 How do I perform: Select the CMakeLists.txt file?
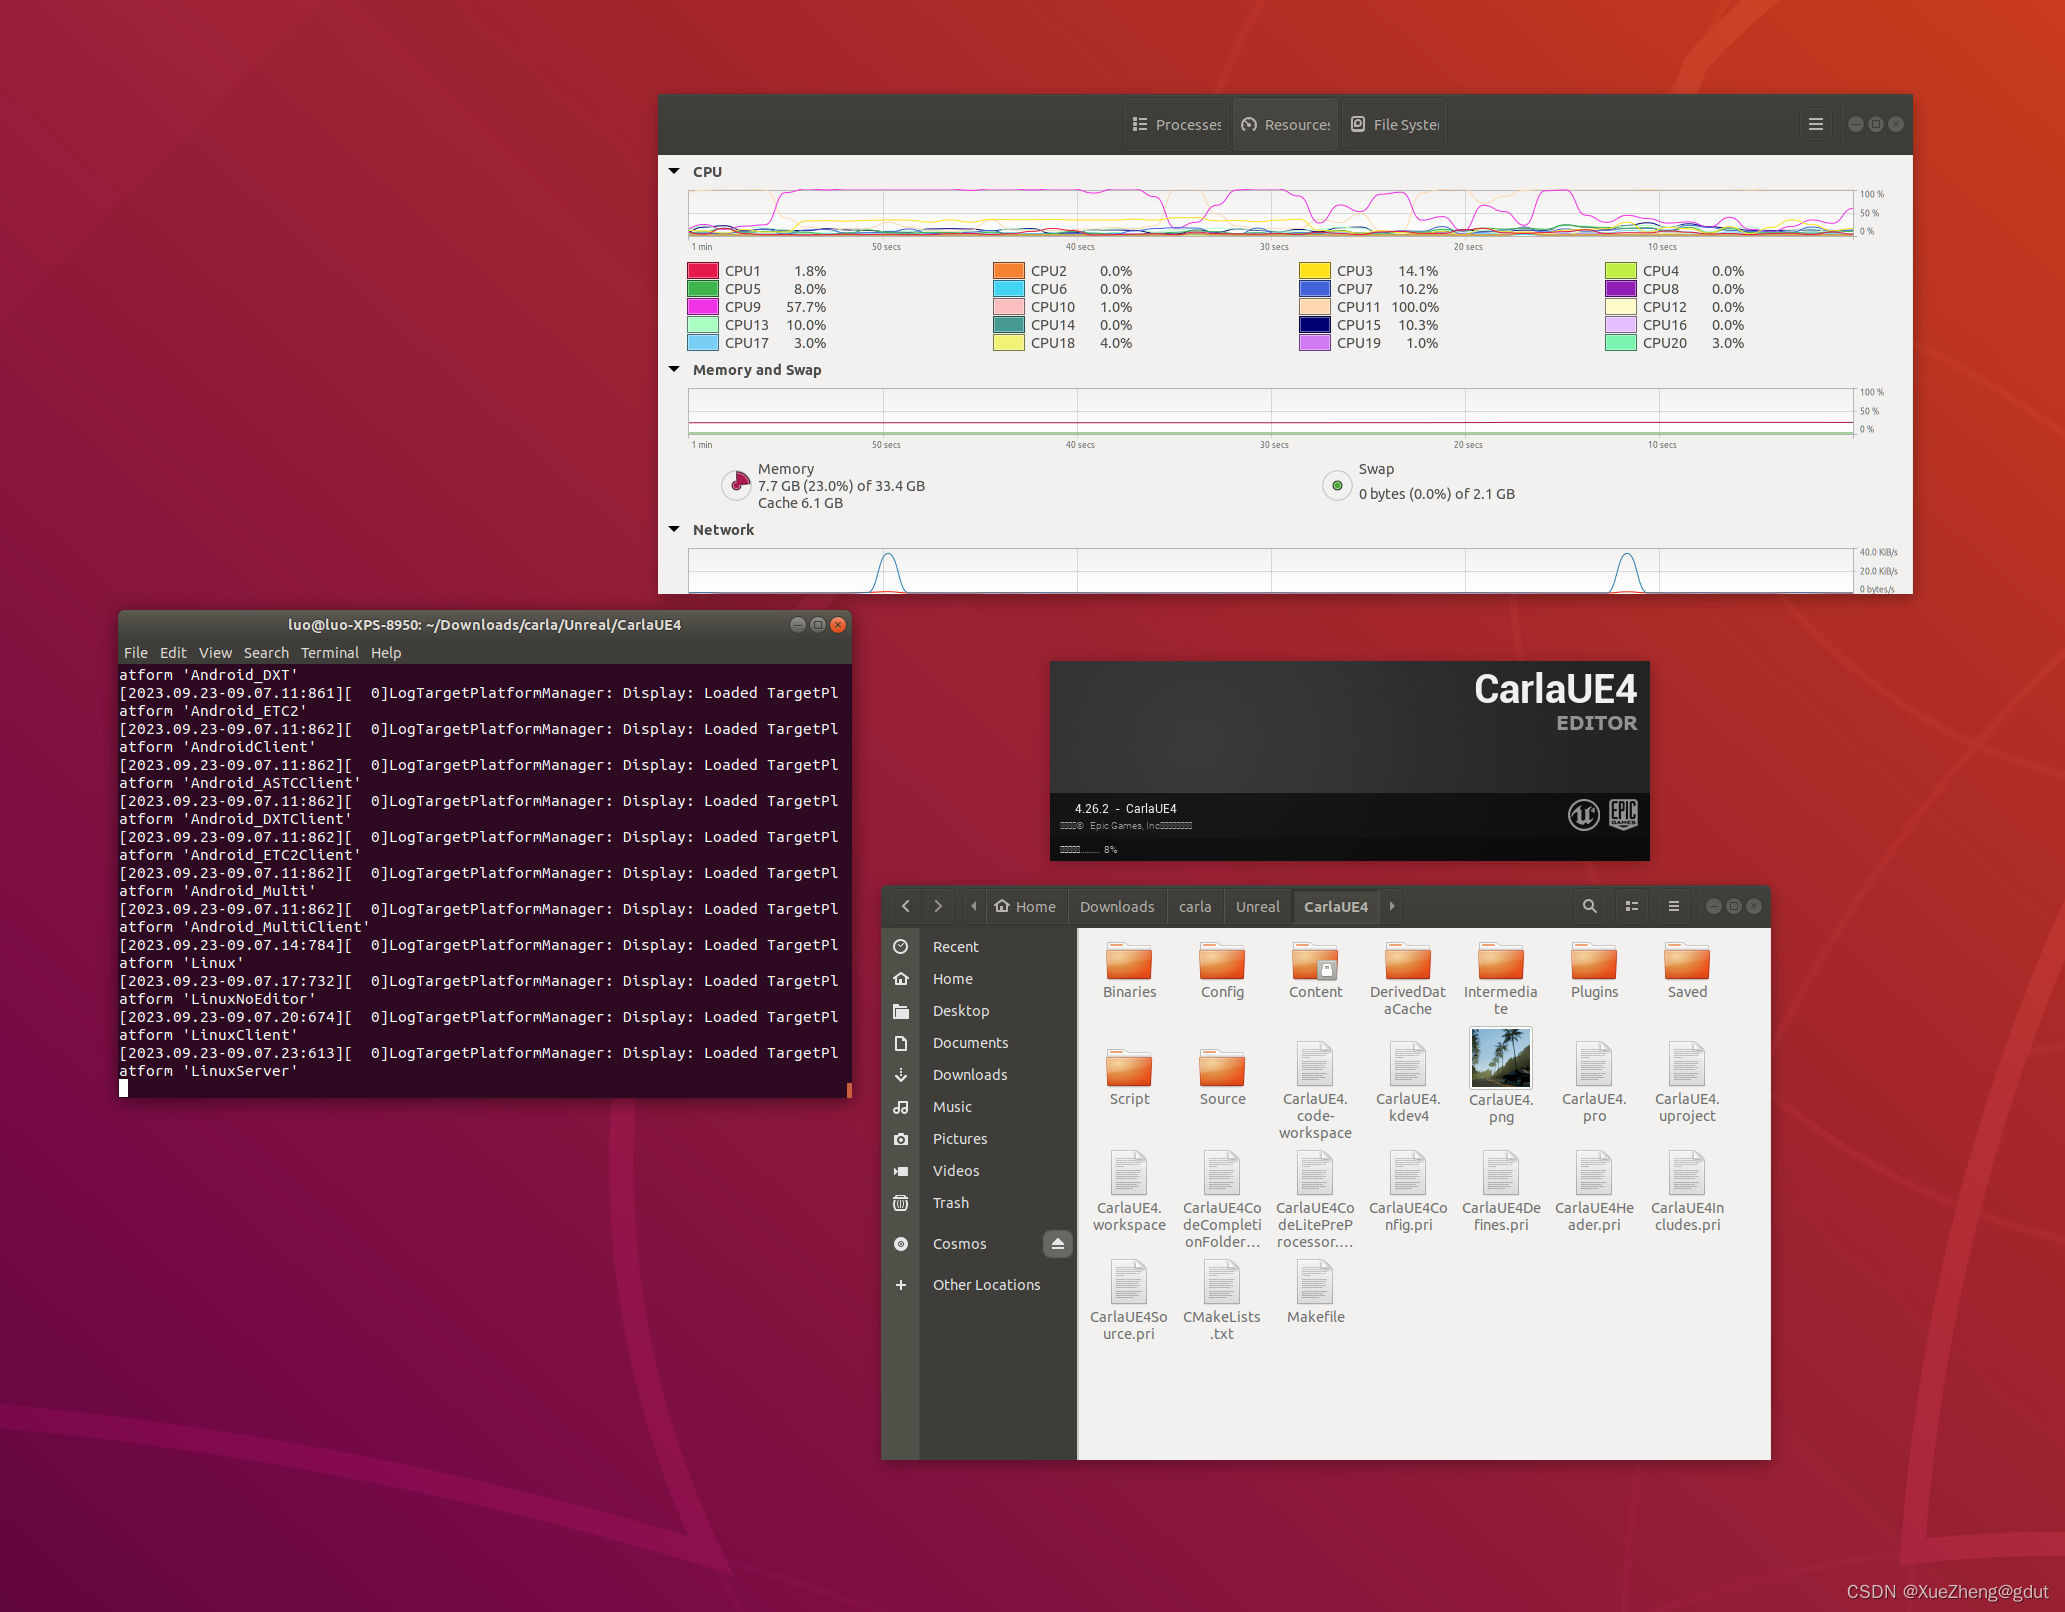pyautogui.click(x=1222, y=1301)
